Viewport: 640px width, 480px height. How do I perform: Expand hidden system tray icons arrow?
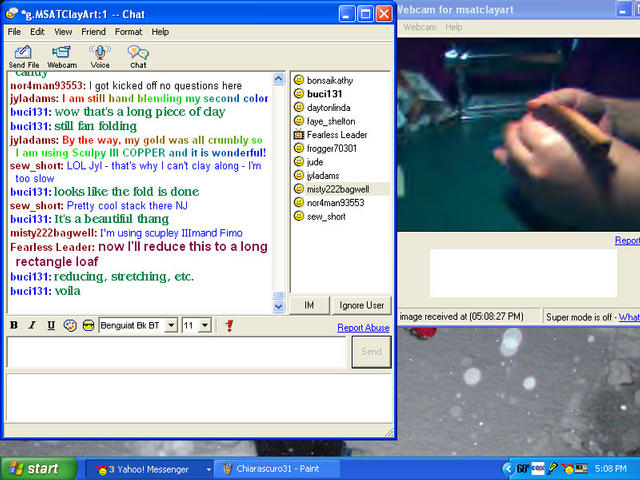[508, 469]
